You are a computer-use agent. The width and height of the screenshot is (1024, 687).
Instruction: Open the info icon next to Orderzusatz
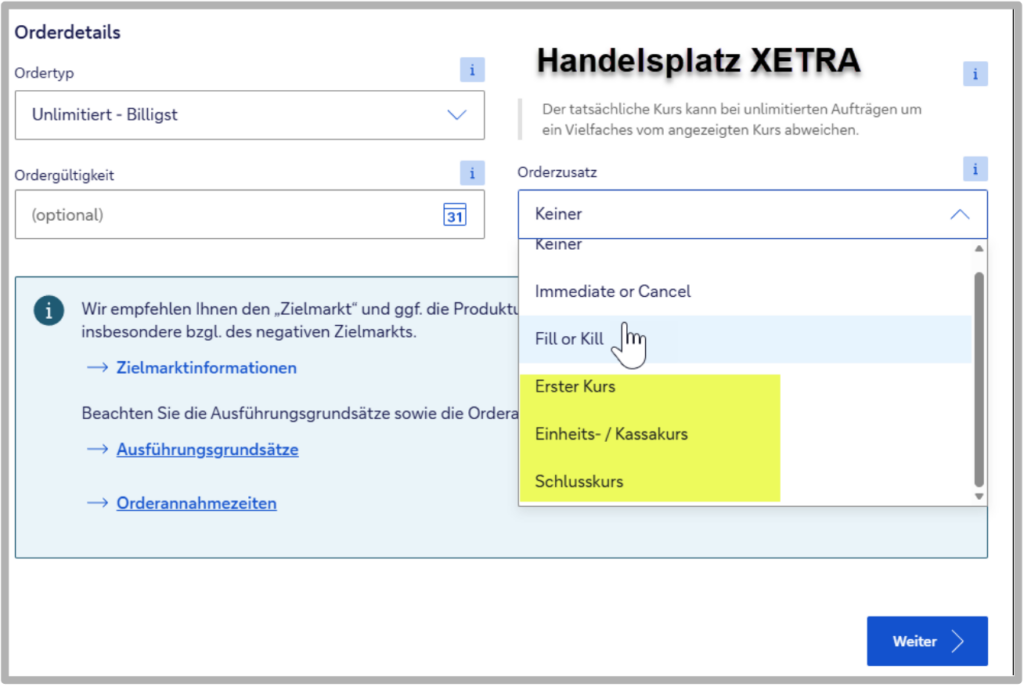974,169
